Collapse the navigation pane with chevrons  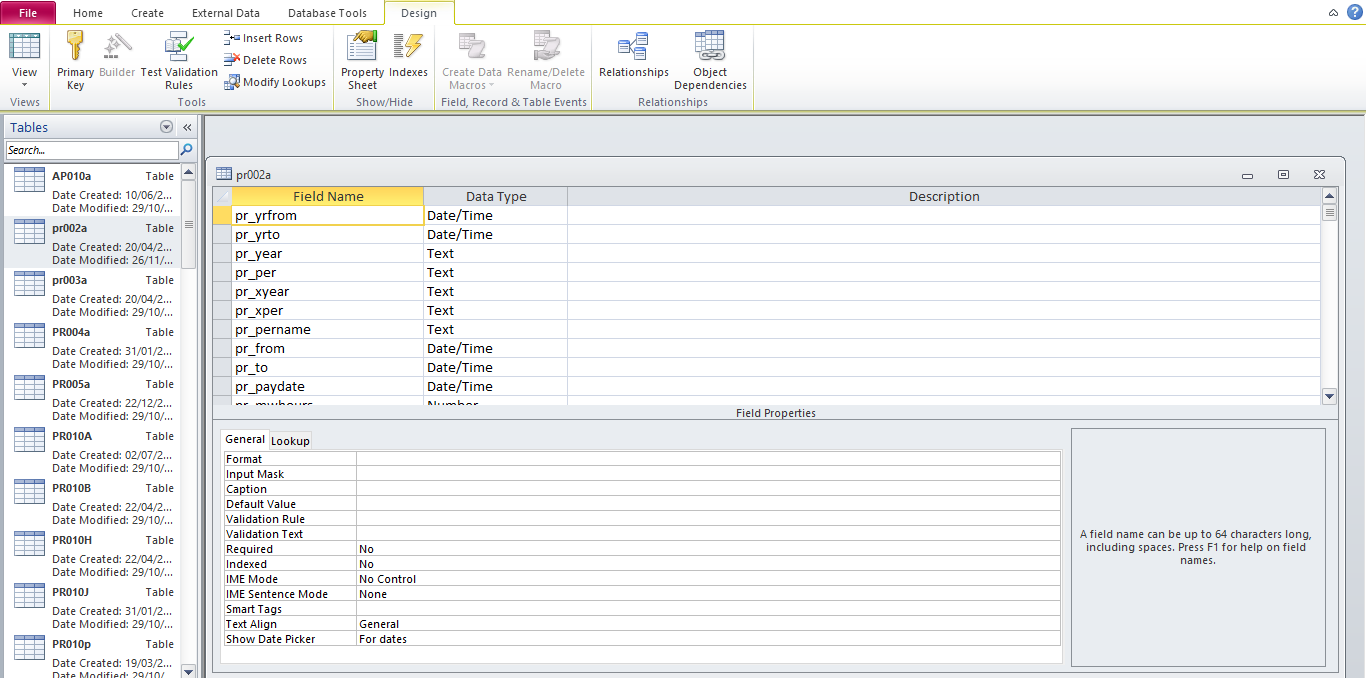[187, 127]
